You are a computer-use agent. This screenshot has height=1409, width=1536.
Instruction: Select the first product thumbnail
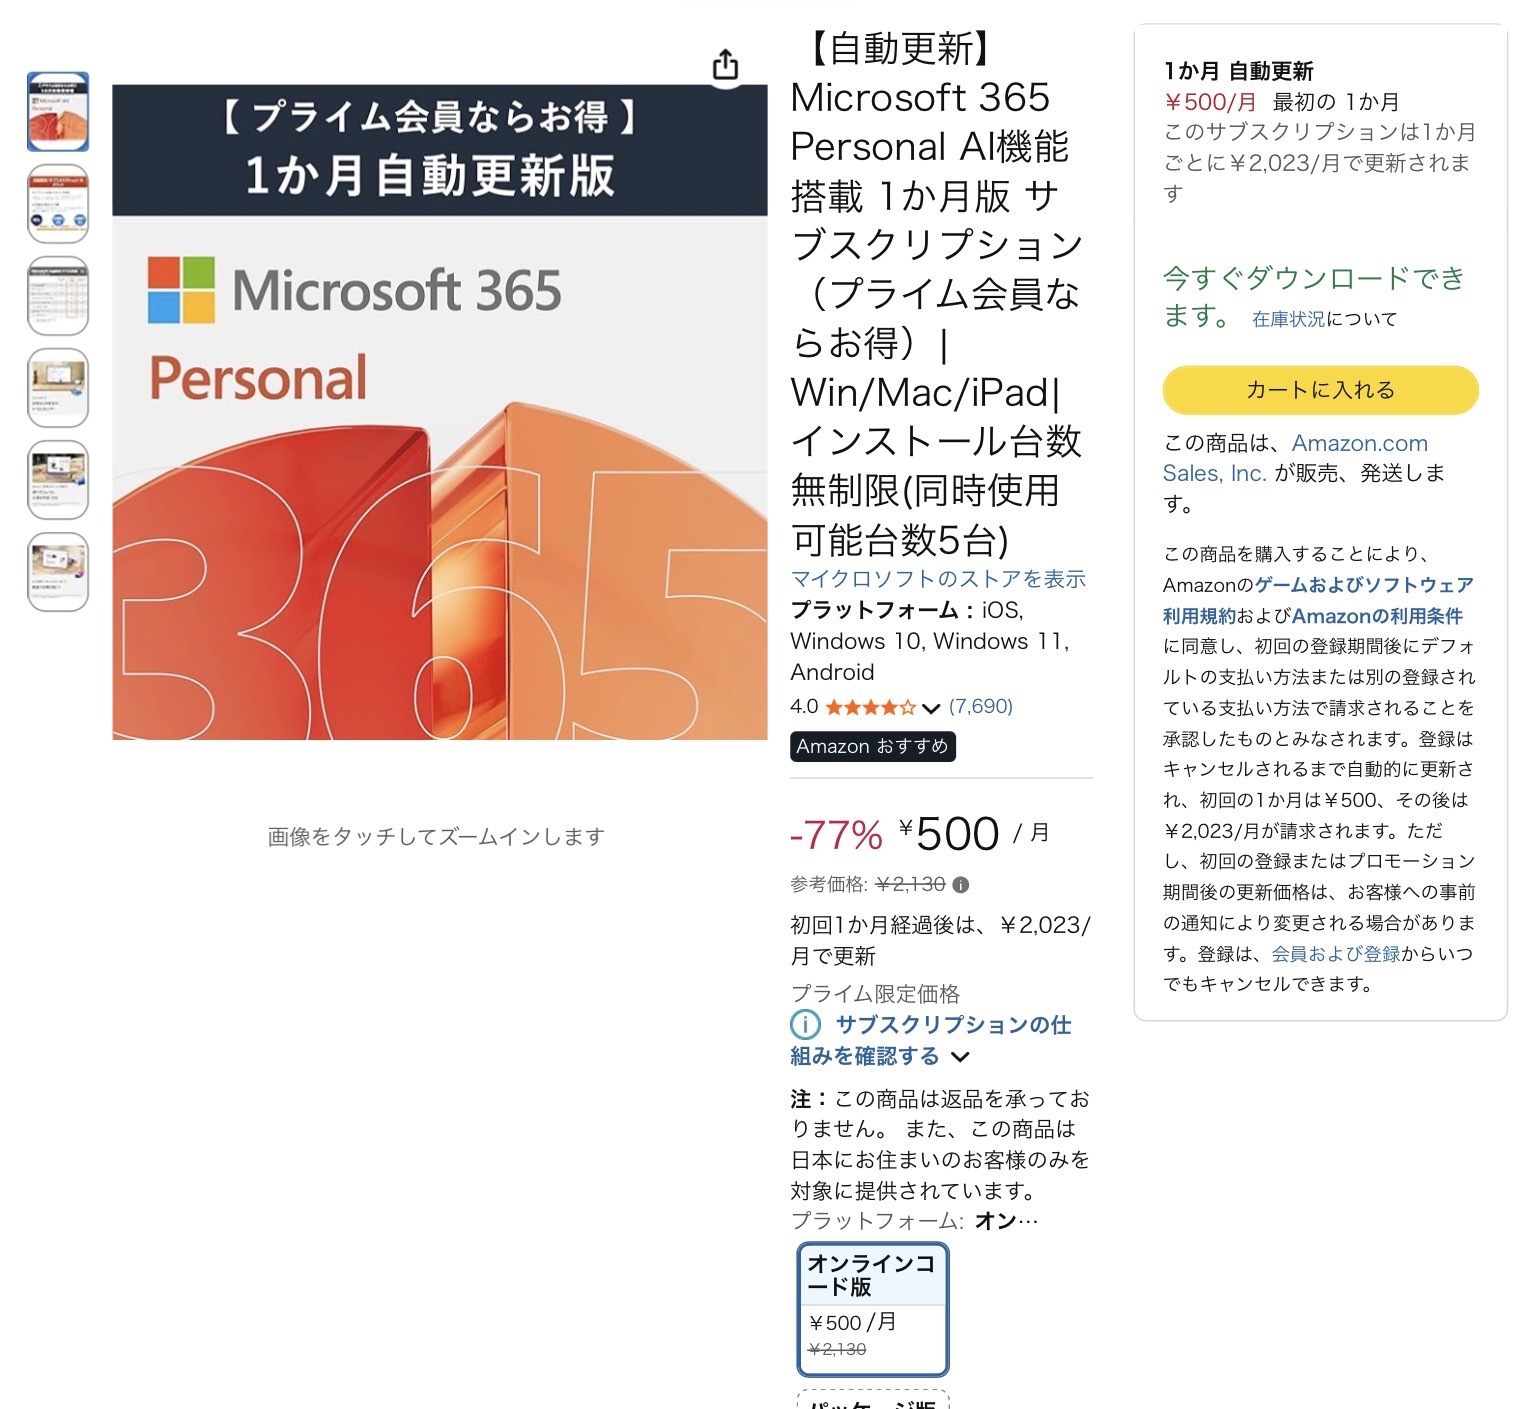58,112
